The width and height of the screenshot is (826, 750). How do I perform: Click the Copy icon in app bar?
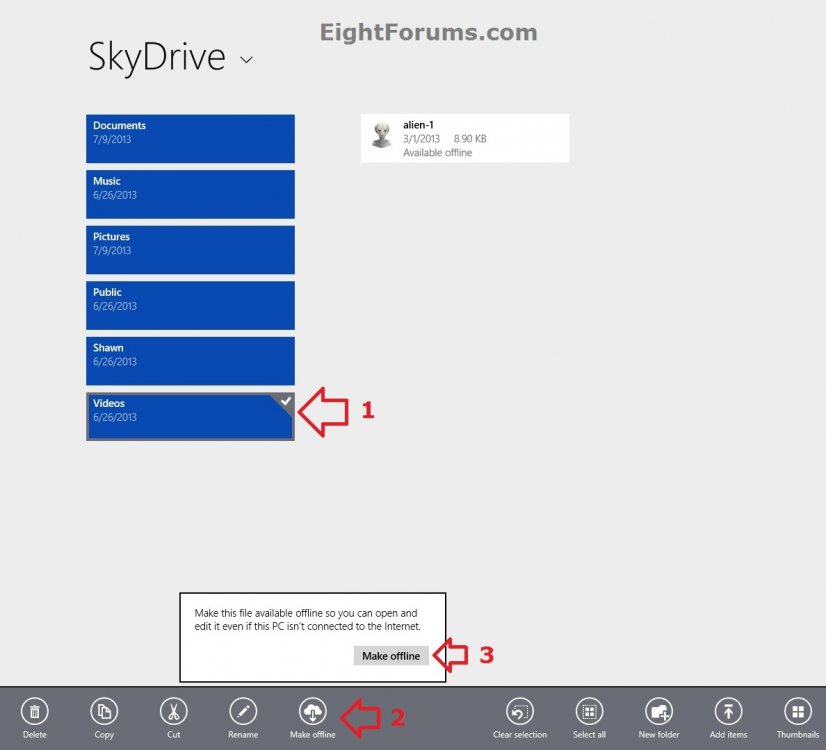pyautogui.click(x=104, y=712)
